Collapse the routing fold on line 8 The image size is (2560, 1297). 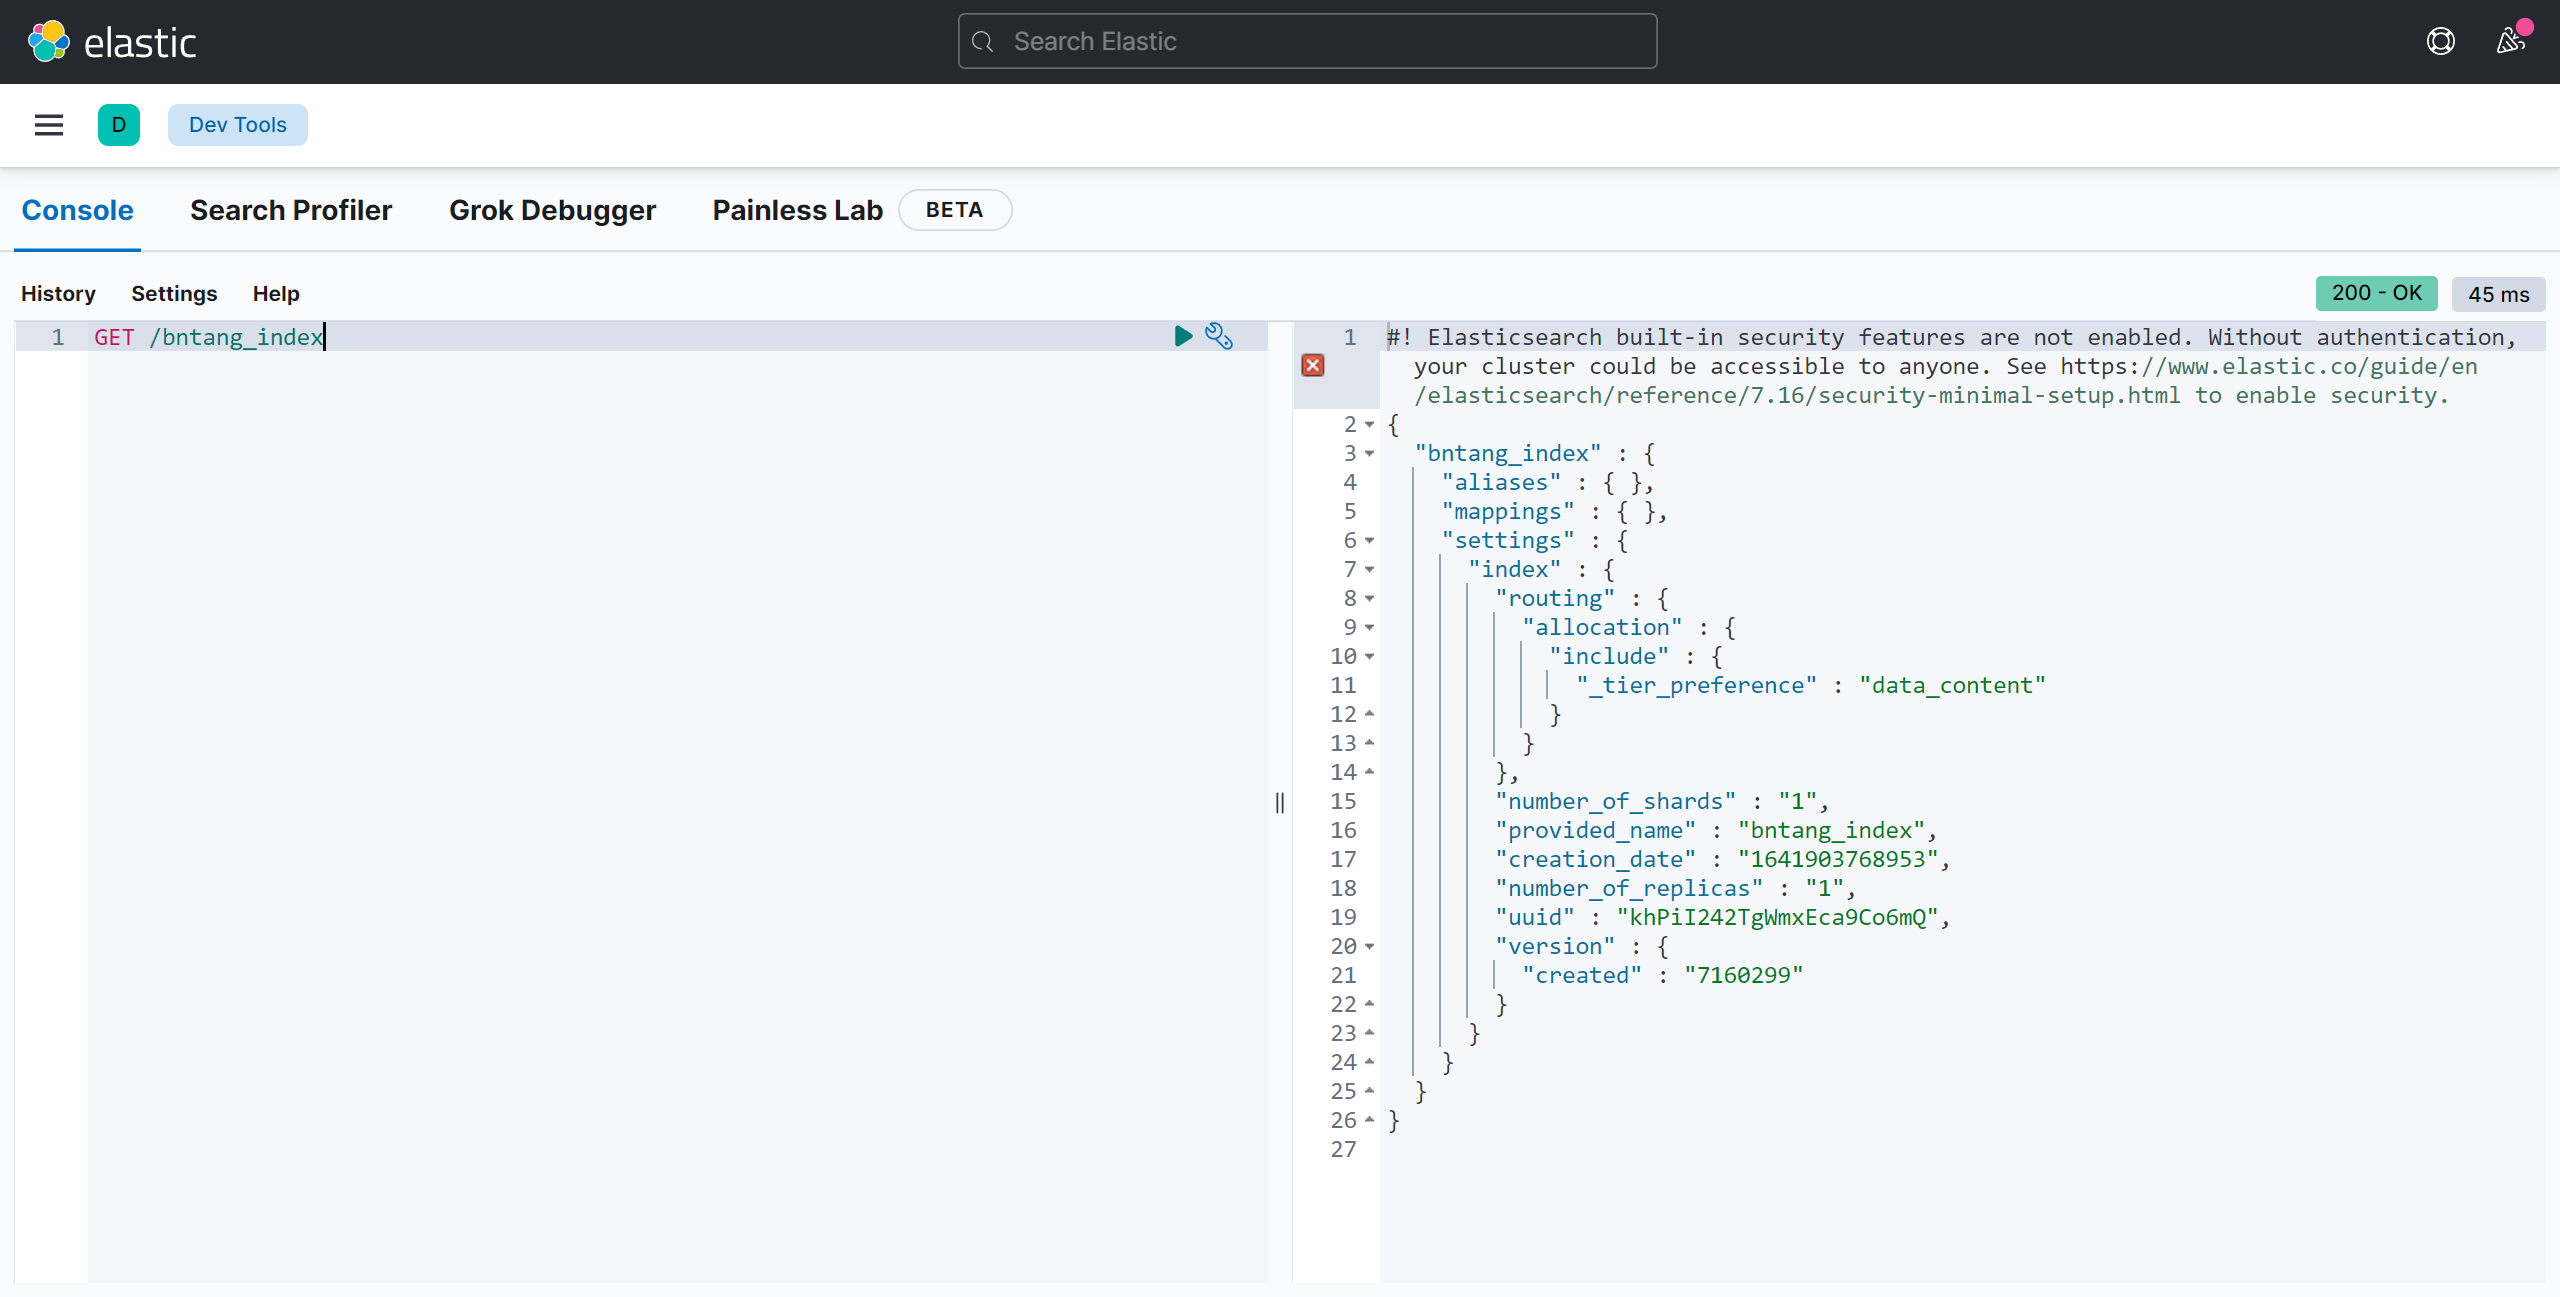pos(1370,598)
